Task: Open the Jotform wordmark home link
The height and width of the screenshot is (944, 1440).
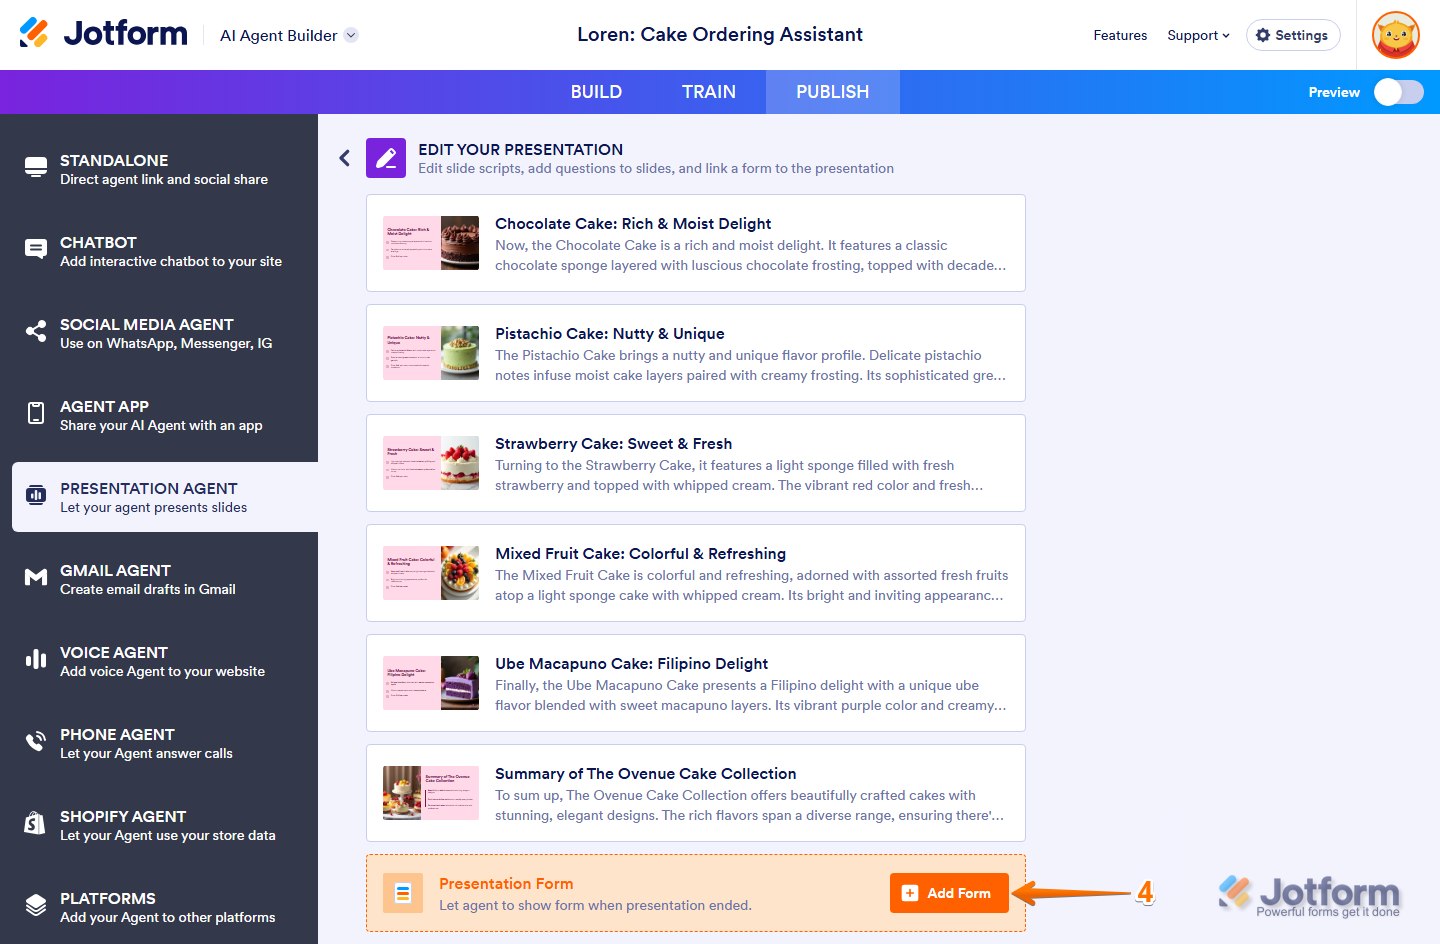Action: pos(125,33)
